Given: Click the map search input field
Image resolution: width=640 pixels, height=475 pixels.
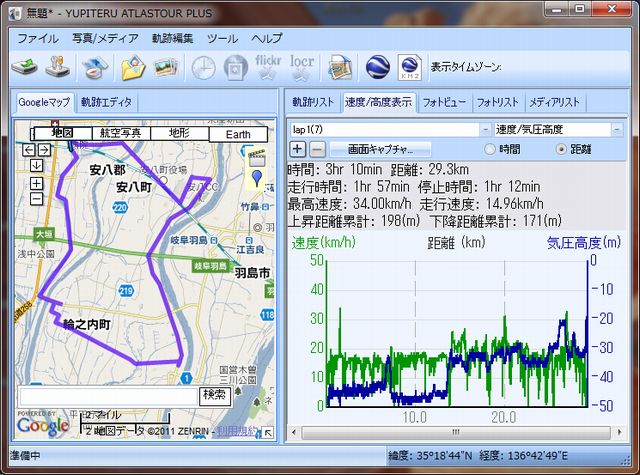Looking at the screenshot, I should point(109,395).
